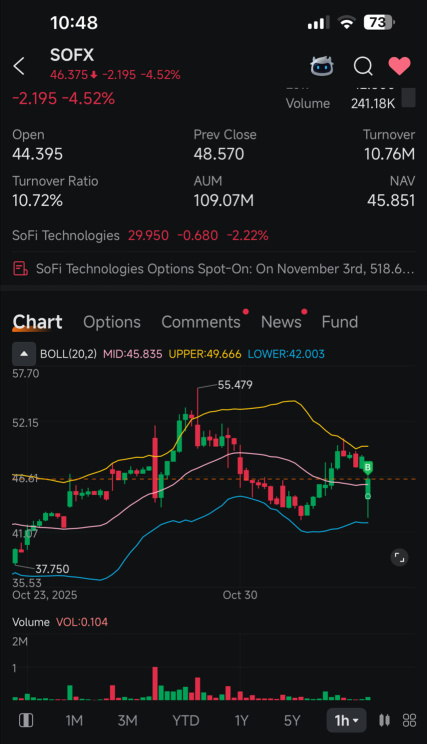Open the Fund tab

point(340,322)
